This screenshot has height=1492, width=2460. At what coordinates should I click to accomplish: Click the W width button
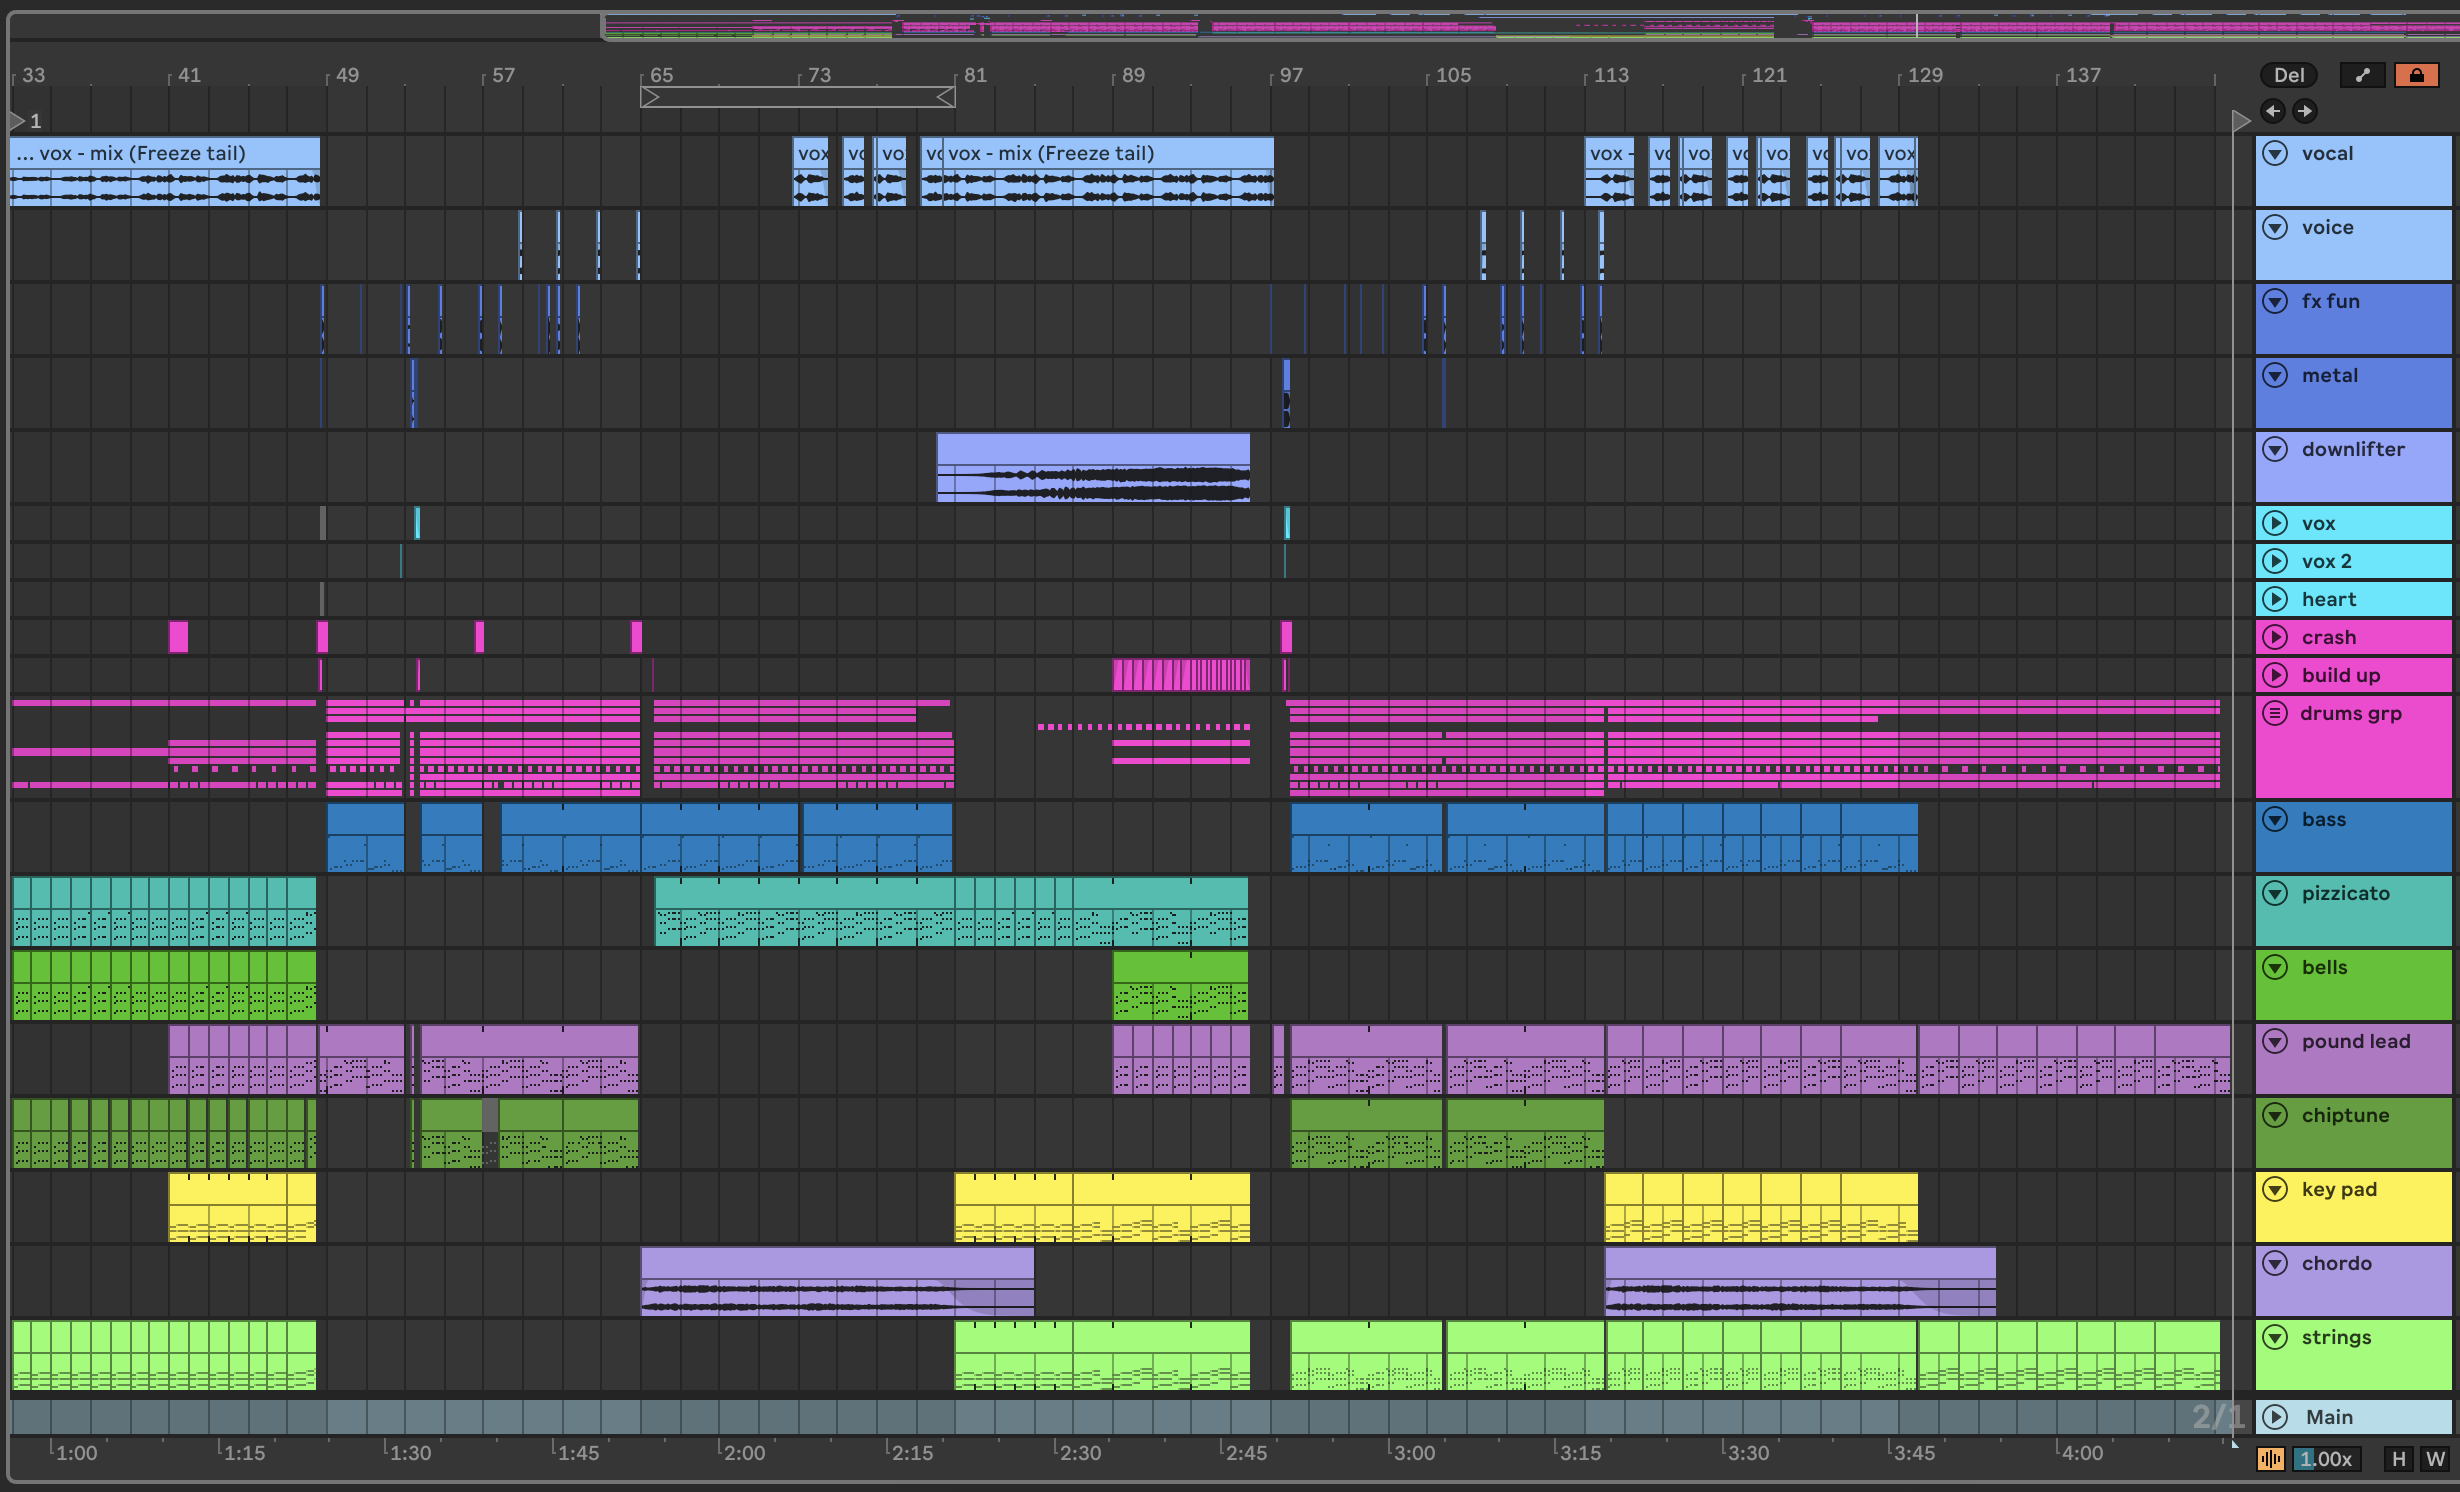[2435, 1459]
